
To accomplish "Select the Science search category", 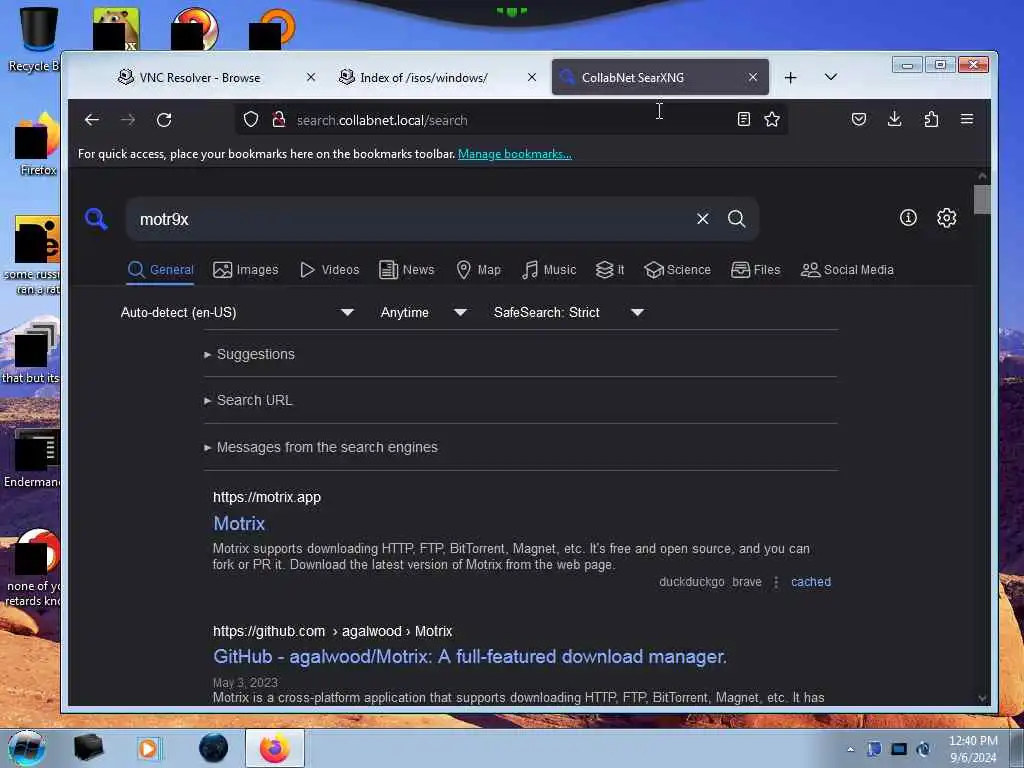I will [x=677, y=270].
